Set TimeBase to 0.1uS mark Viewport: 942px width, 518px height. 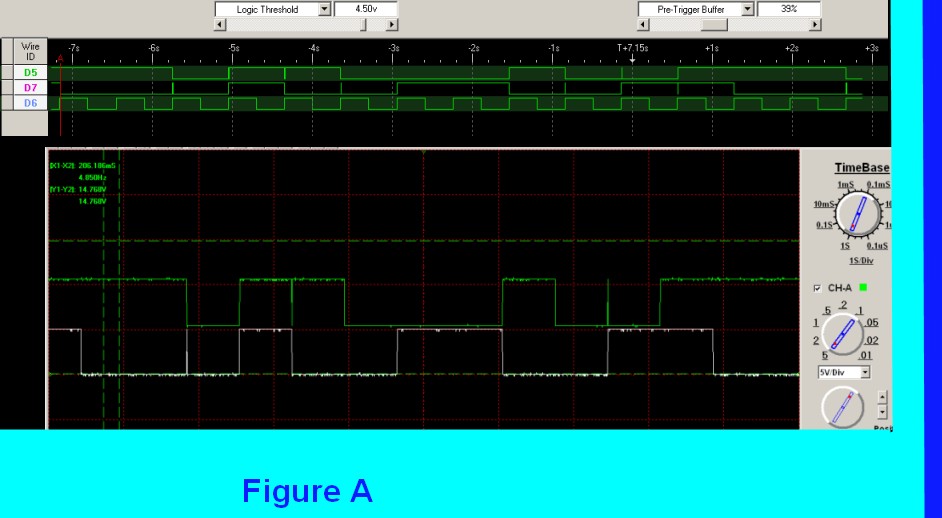pos(877,246)
